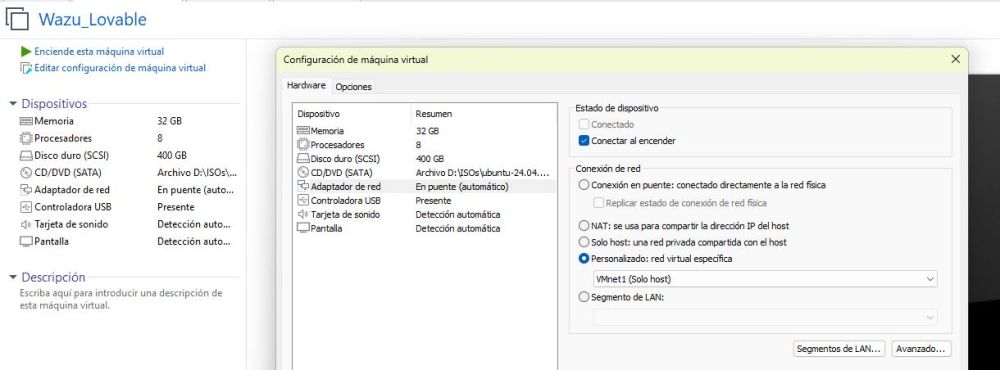Select the Memoria icon in hardware list
1000x370 pixels.
pos(303,131)
